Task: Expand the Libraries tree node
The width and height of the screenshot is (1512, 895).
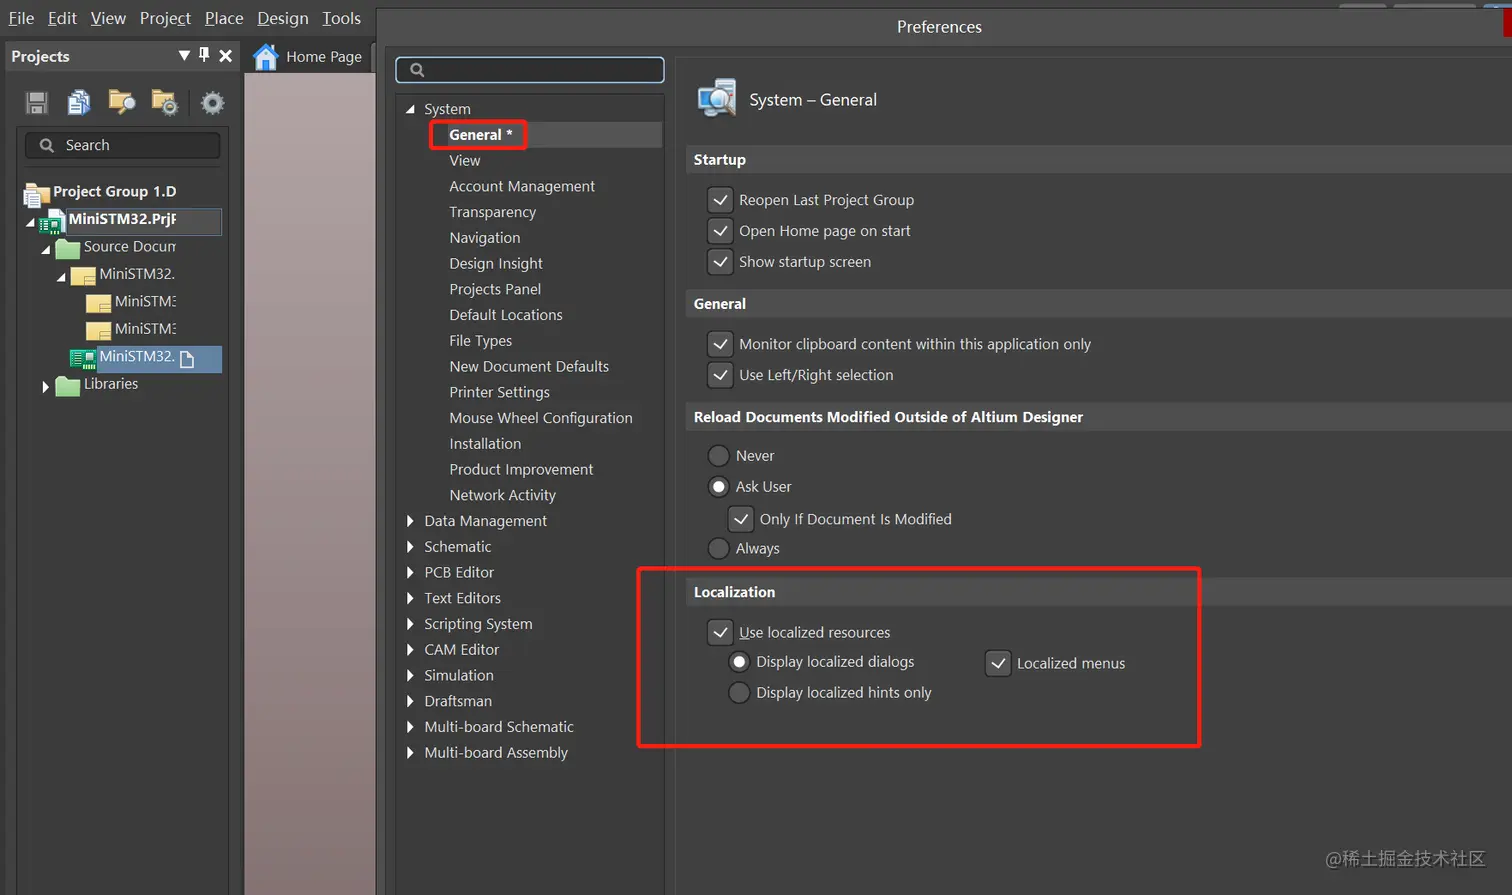Action: pos(45,386)
